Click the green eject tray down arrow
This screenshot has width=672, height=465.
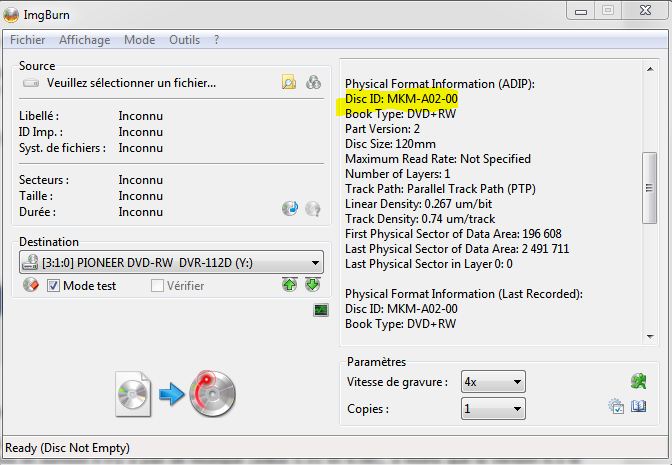pos(313,285)
